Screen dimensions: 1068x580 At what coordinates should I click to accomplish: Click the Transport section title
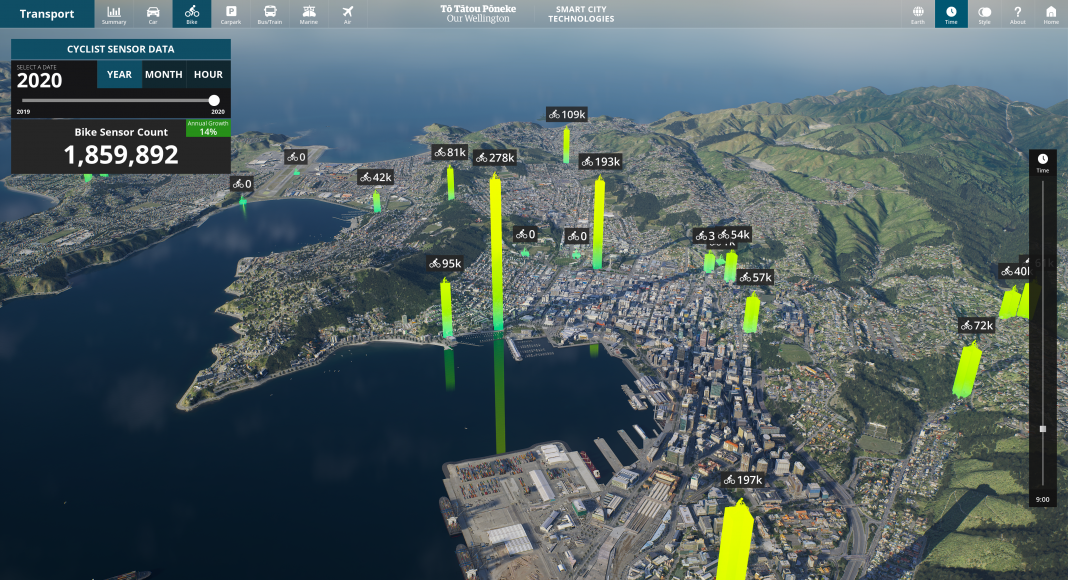point(47,14)
